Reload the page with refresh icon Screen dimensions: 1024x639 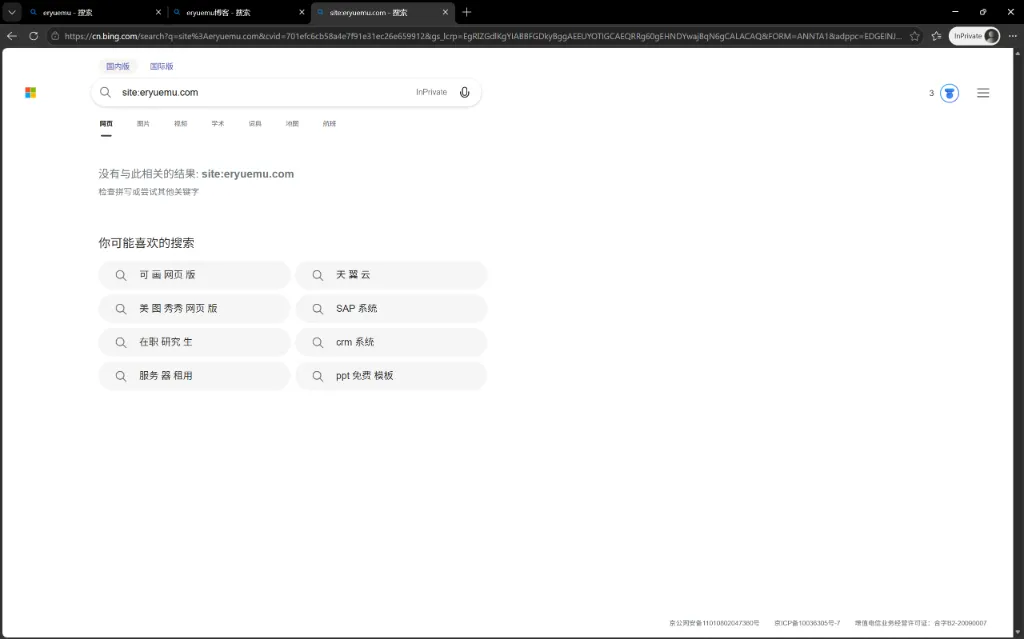[x=33, y=36]
